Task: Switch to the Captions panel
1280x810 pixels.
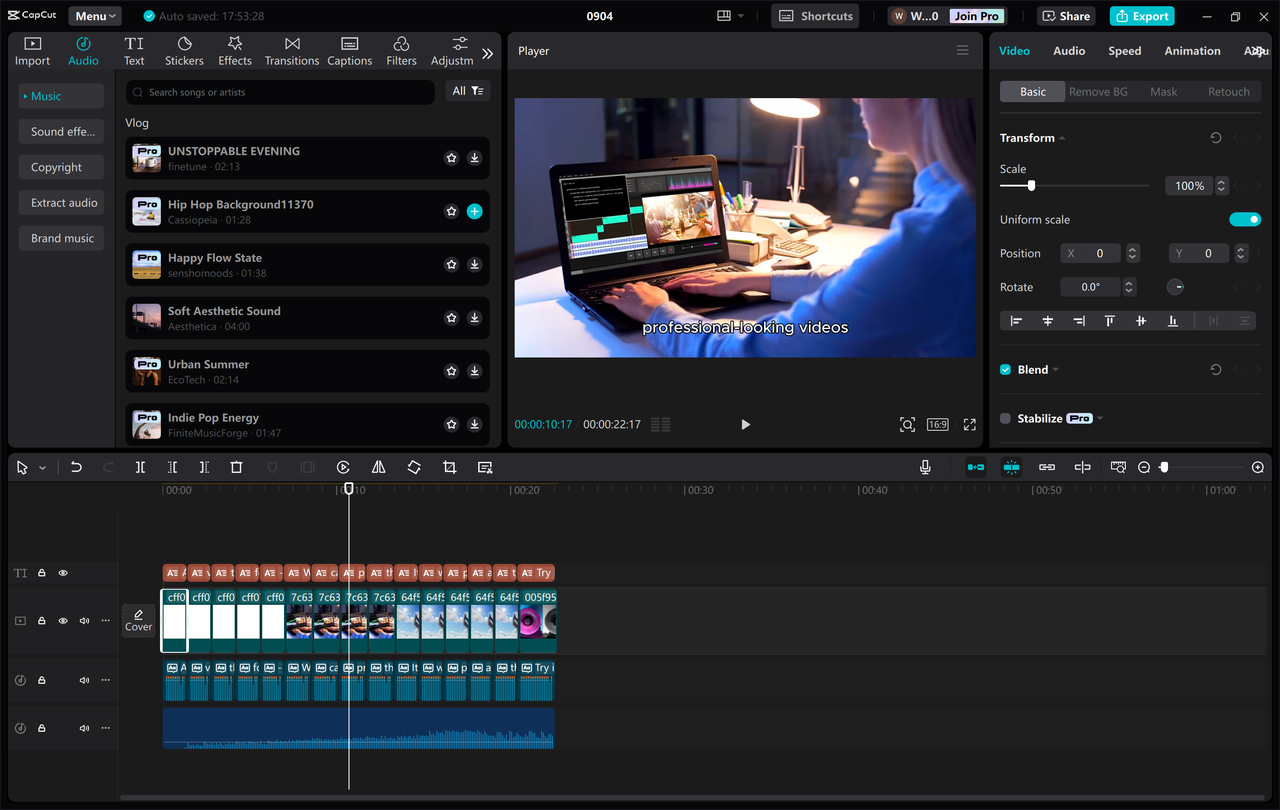Action: [349, 50]
